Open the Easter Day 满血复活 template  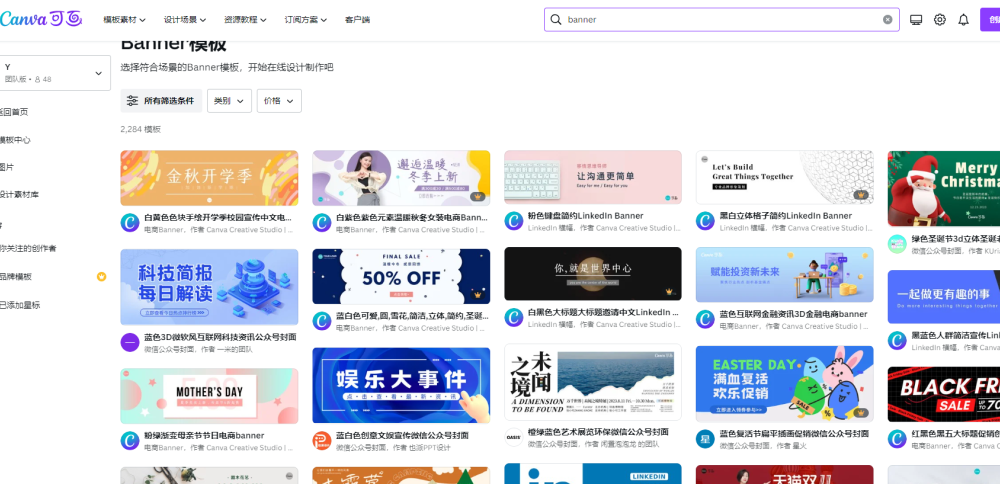coord(784,384)
